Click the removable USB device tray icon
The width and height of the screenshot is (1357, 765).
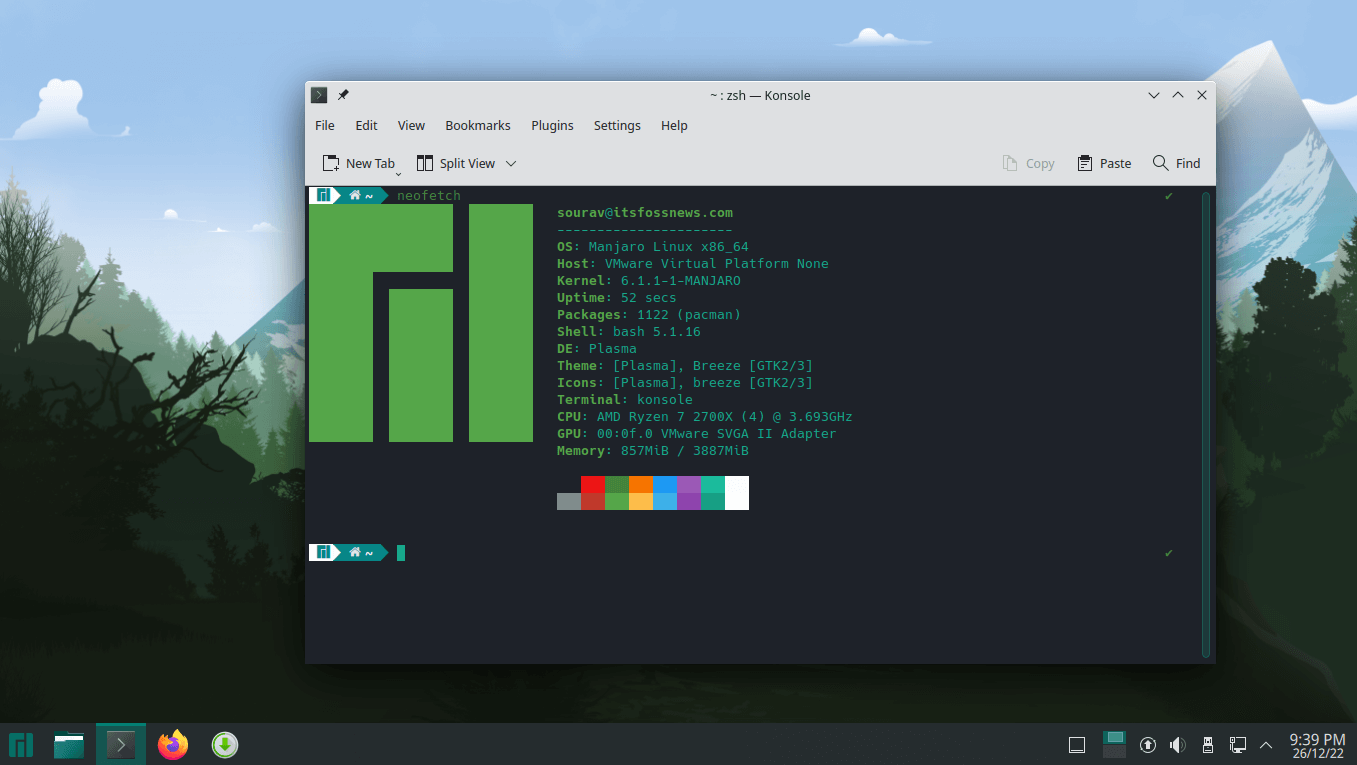point(1207,744)
